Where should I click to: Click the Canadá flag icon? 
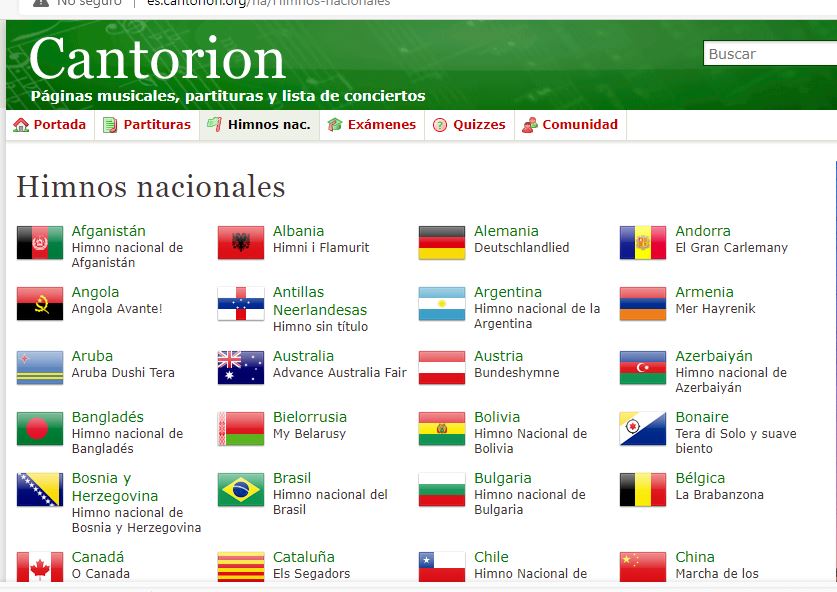tap(40, 567)
